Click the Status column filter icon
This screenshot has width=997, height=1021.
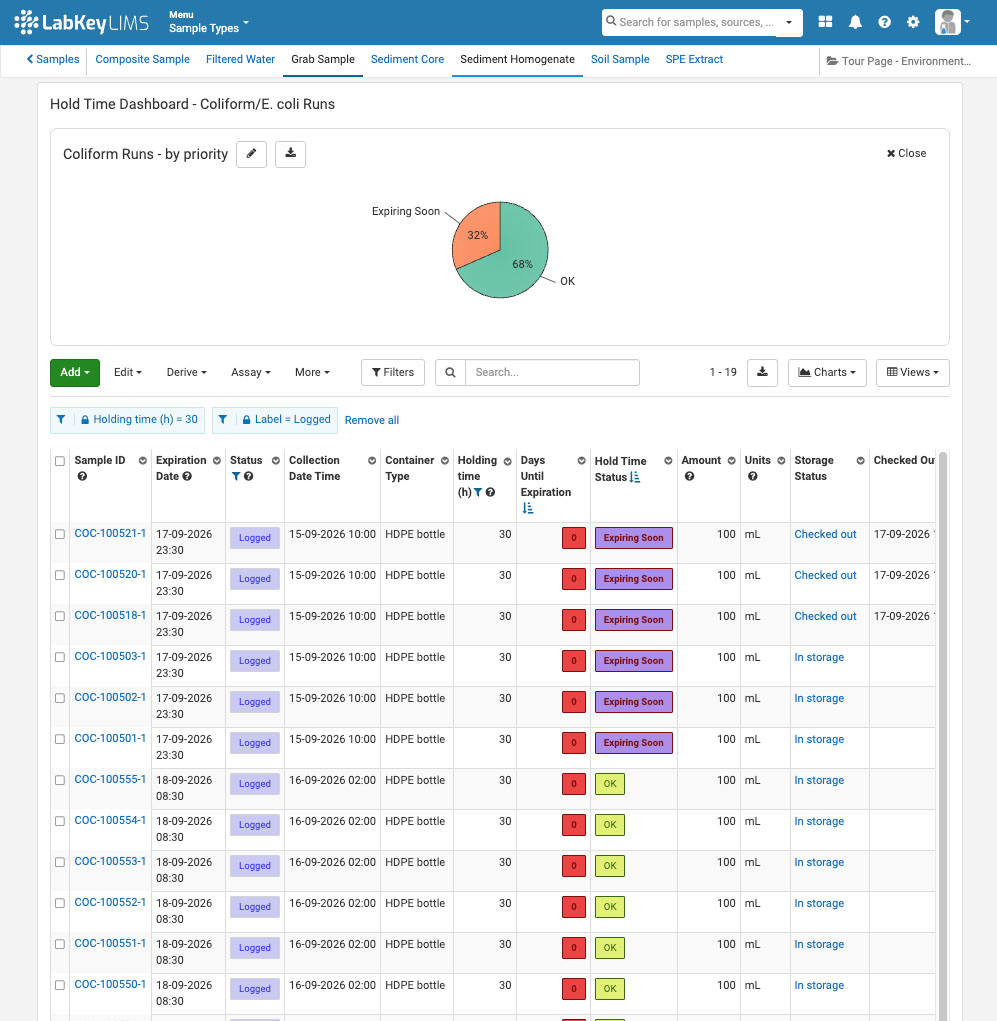click(236, 476)
